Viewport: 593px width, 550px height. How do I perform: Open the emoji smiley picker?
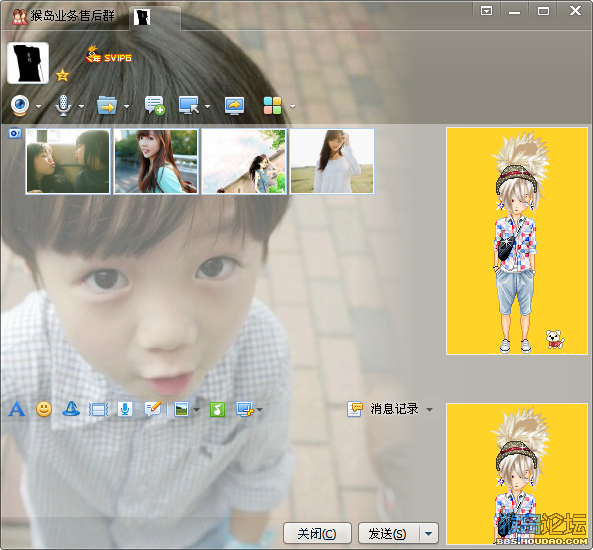coord(44,409)
